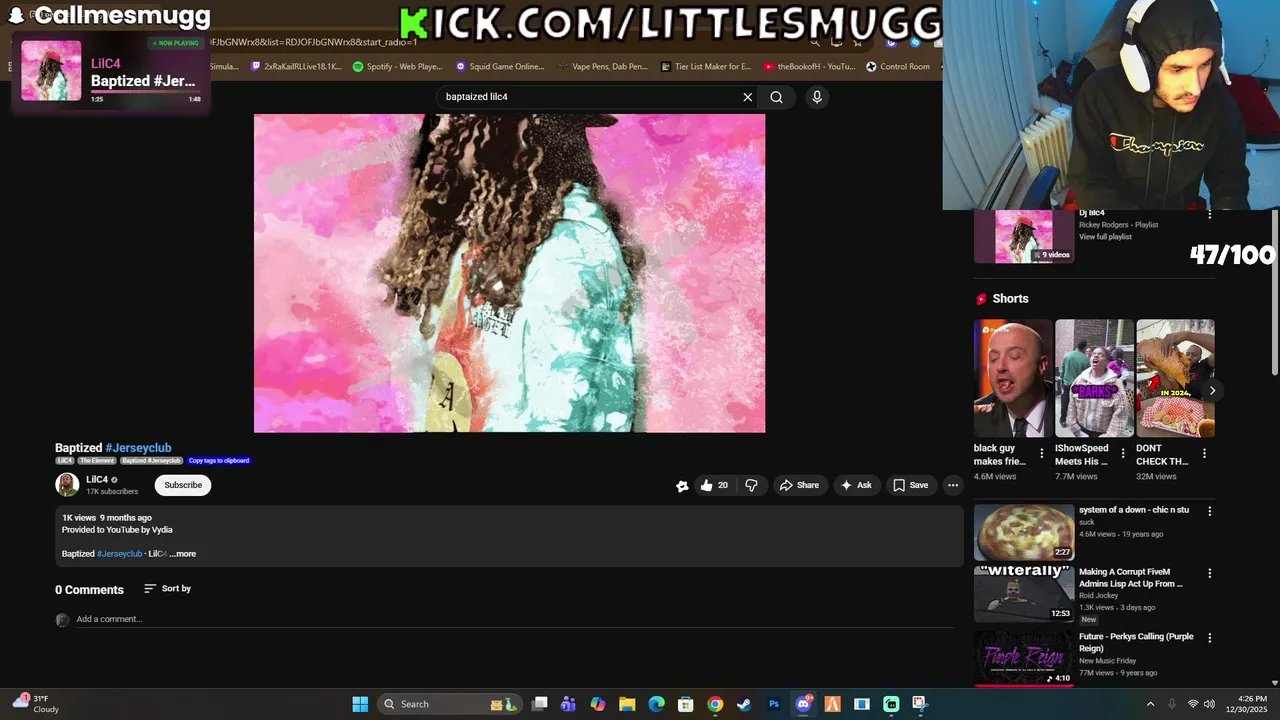The height and width of the screenshot is (720, 1280).
Task: Open Discord on the taskbar
Action: 803,704
